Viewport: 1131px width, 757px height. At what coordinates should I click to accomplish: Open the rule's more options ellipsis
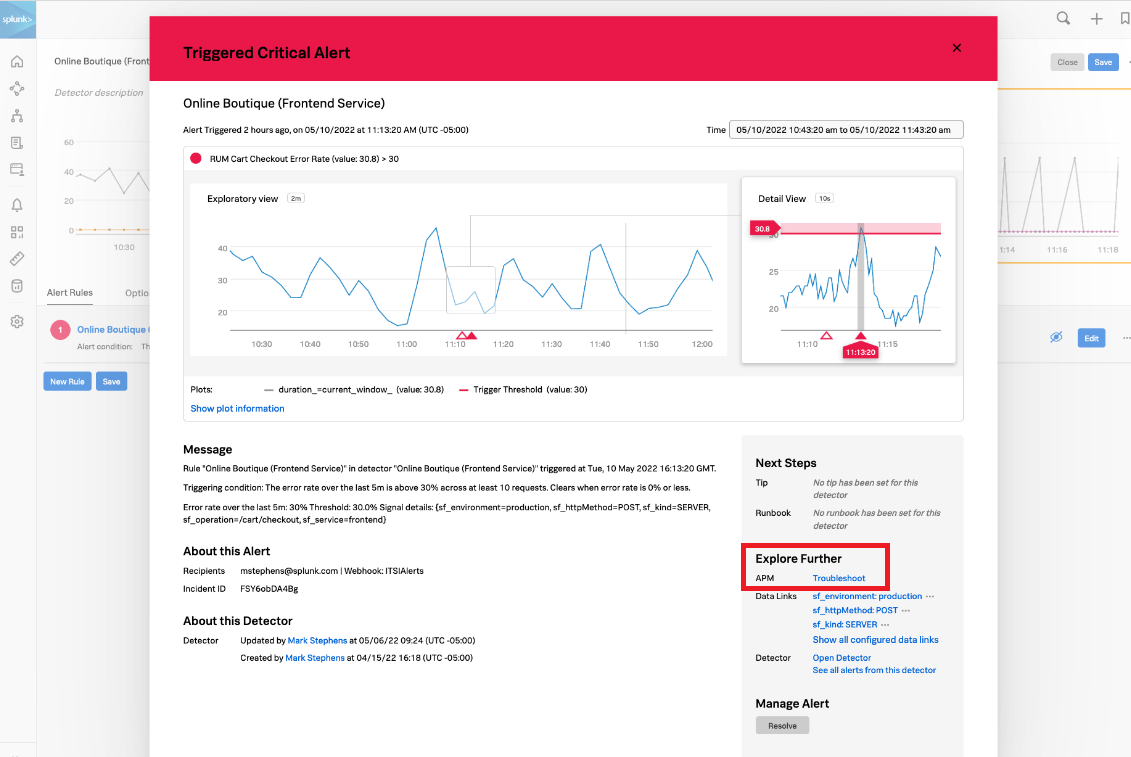click(1126, 338)
